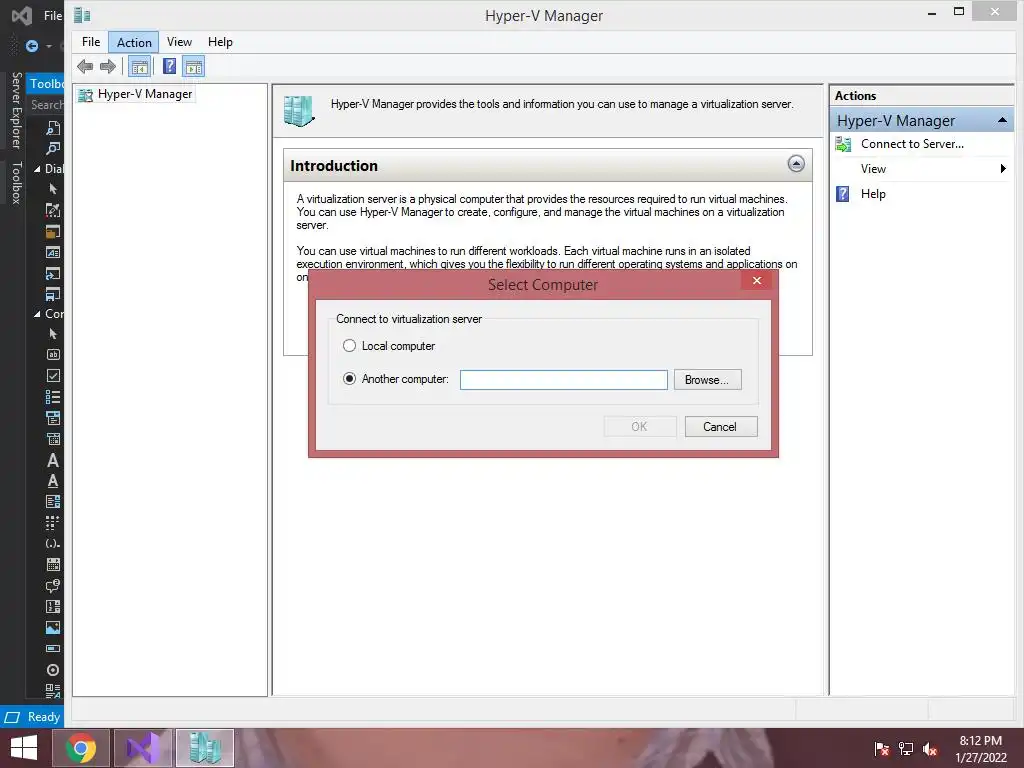Click the Forward arrow in Hyper-V toolbar

tap(108, 66)
